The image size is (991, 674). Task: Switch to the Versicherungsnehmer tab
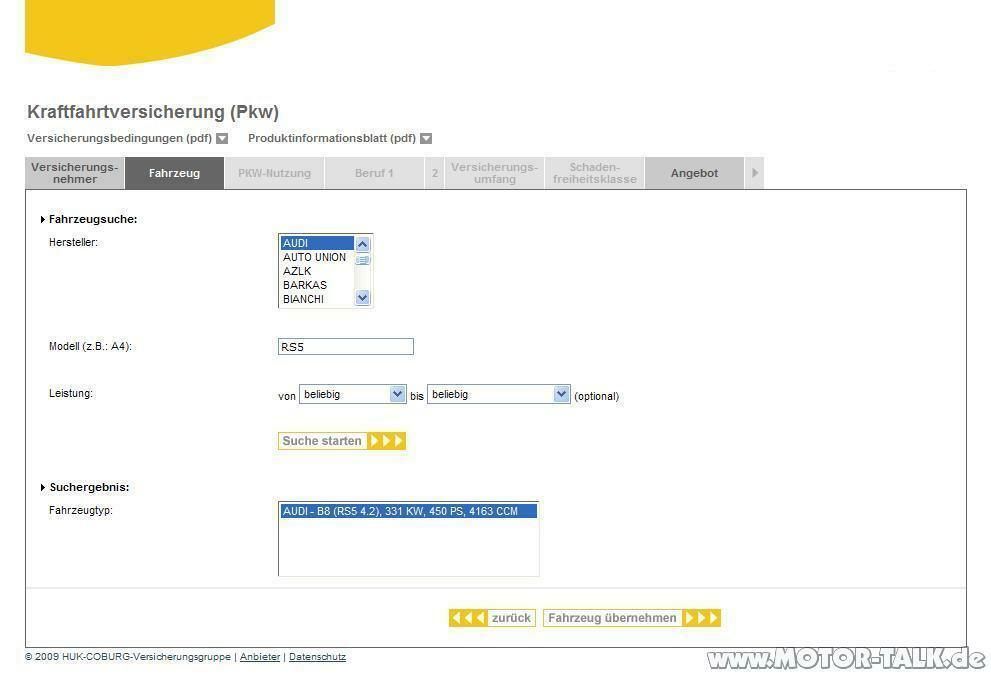[75, 173]
